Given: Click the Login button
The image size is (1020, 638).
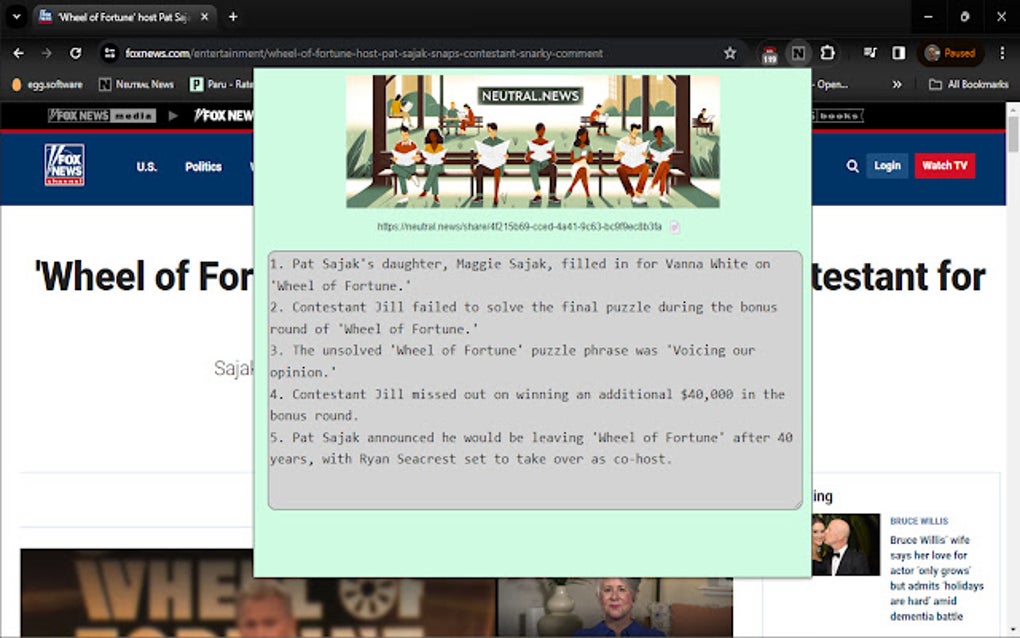Looking at the screenshot, I should tap(887, 166).
